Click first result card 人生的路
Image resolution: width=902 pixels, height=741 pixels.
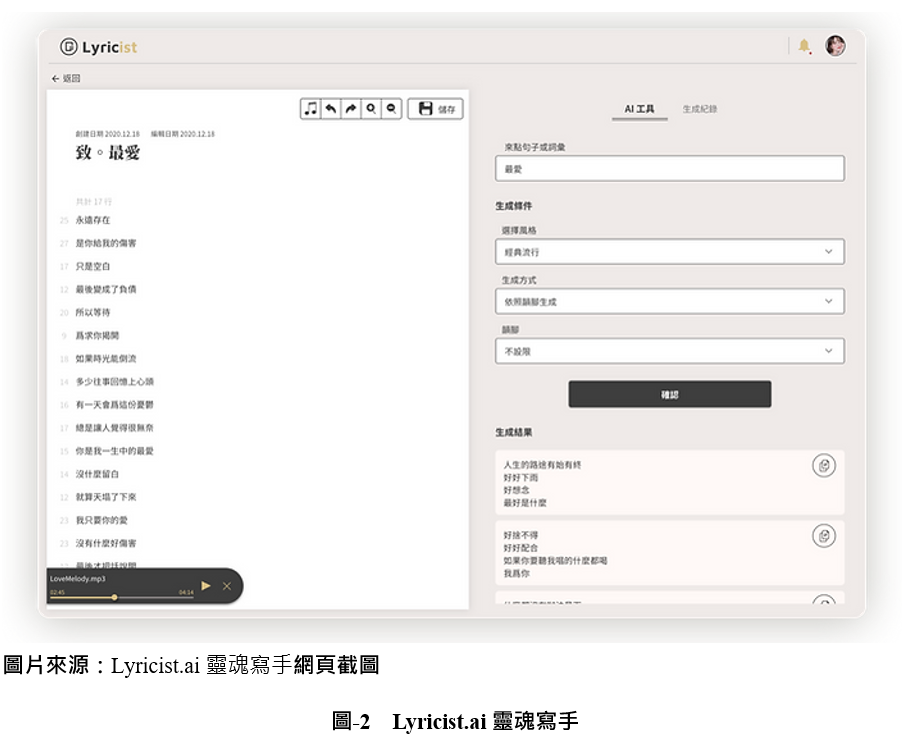[670, 482]
